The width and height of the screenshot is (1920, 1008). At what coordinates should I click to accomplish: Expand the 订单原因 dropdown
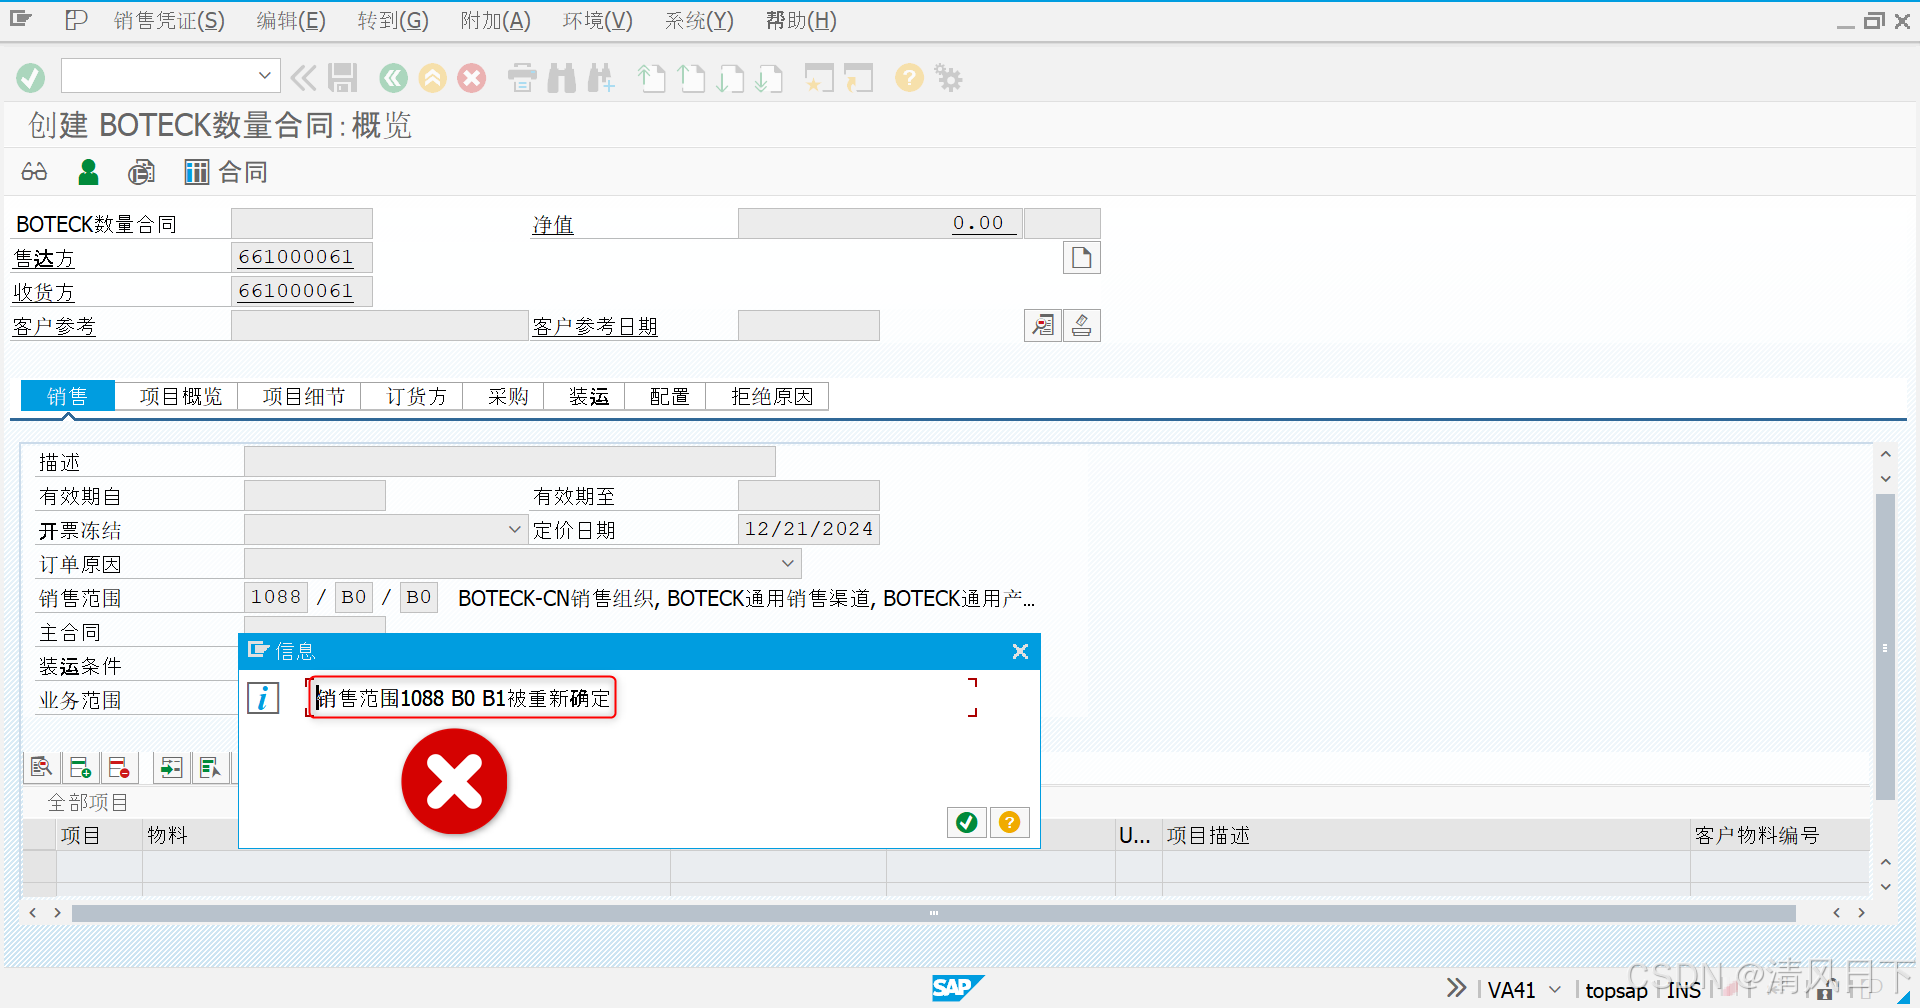pyautogui.click(x=788, y=563)
